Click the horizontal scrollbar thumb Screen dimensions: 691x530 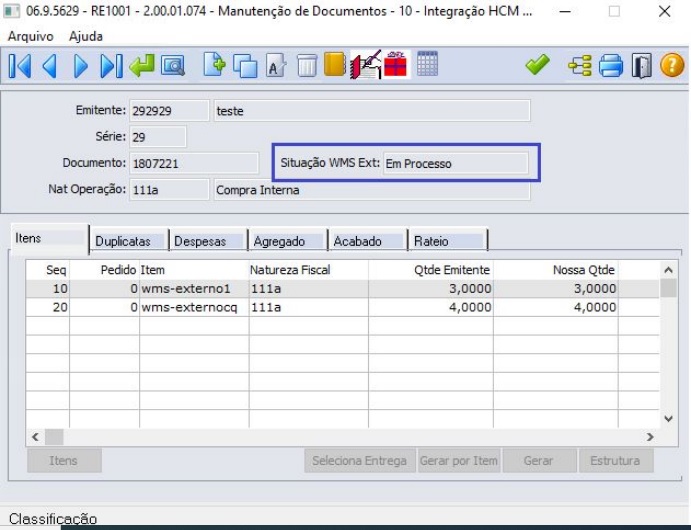click(54, 437)
